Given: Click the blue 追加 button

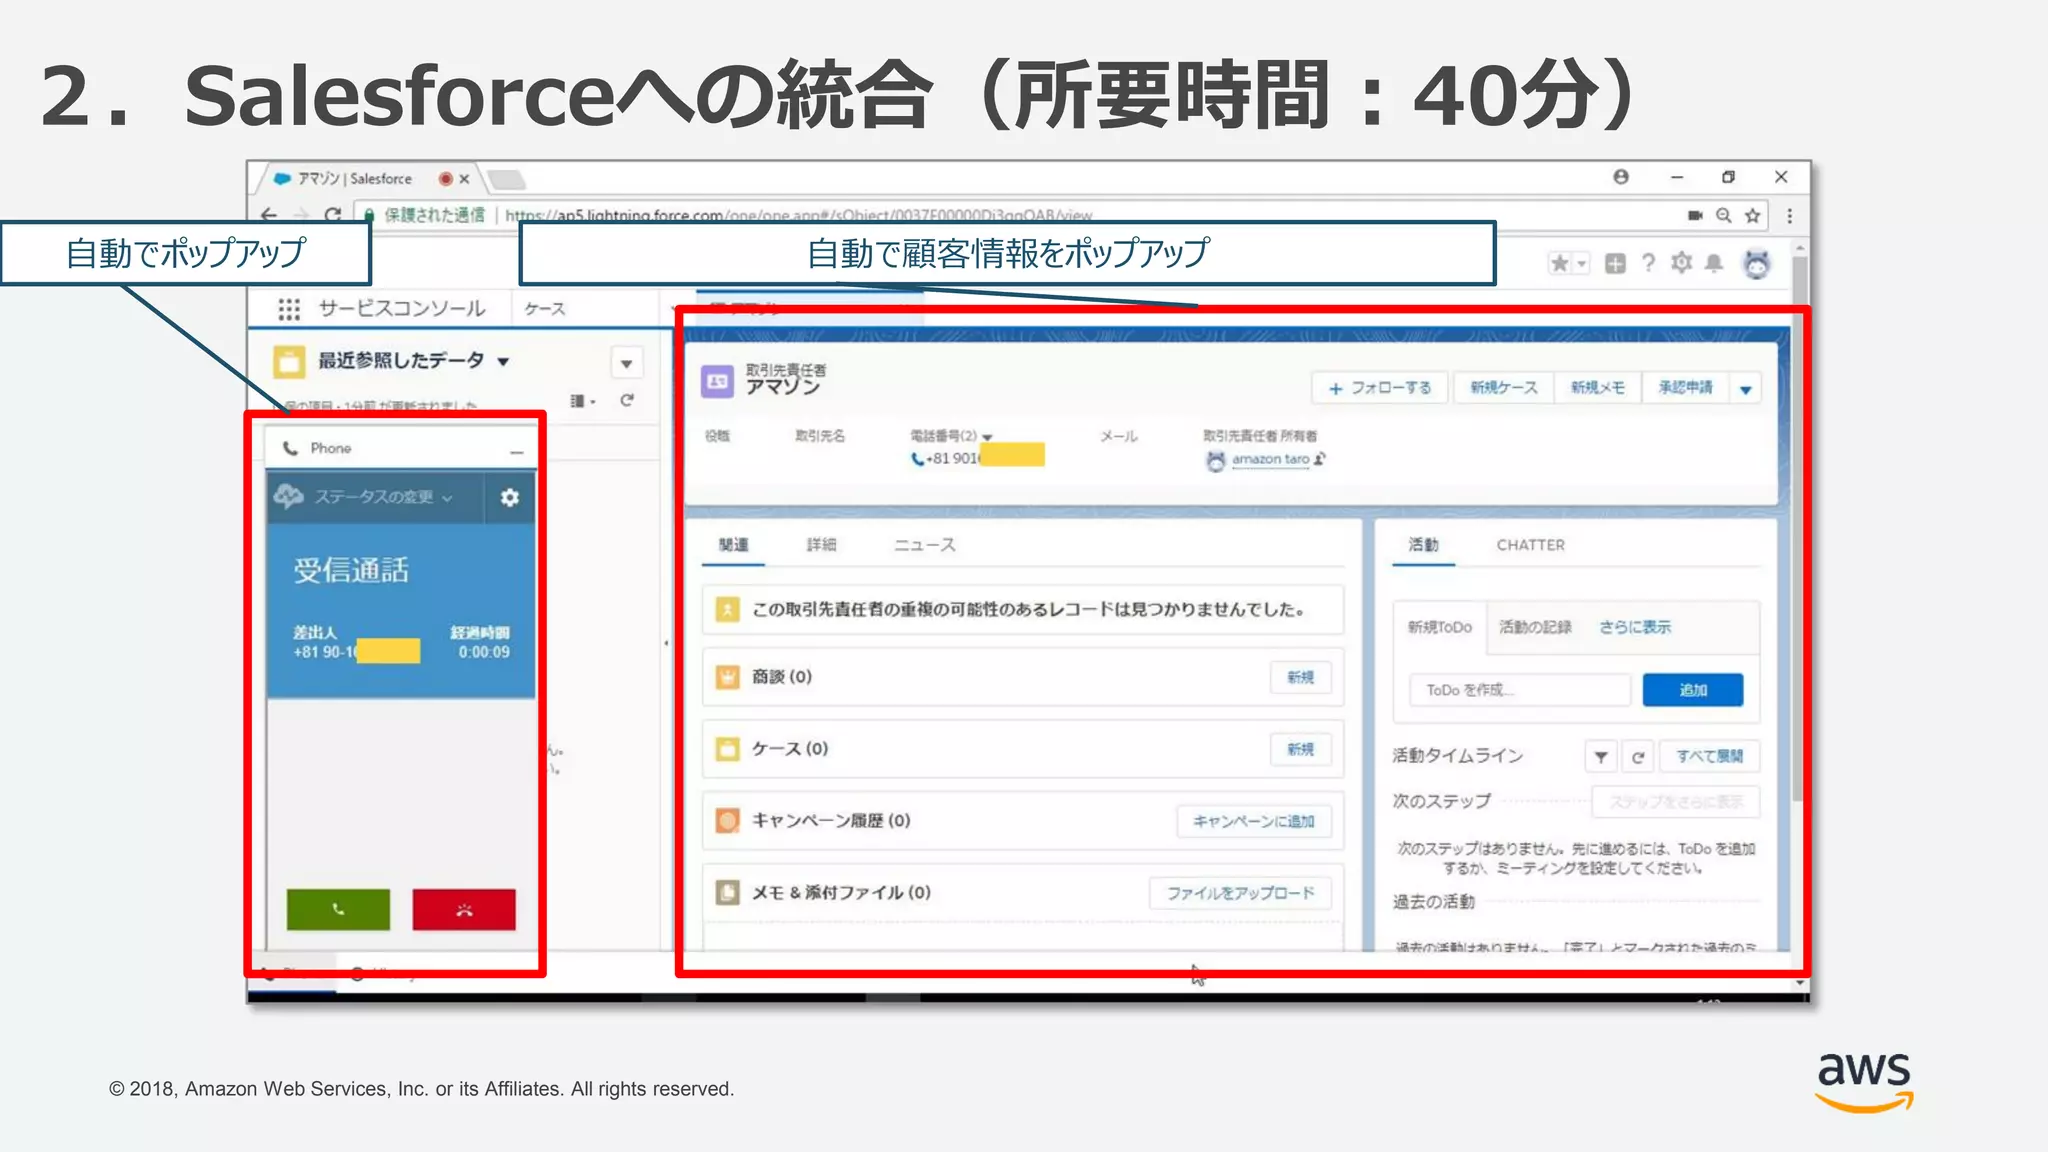Looking at the screenshot, I should pos(1693,690).
